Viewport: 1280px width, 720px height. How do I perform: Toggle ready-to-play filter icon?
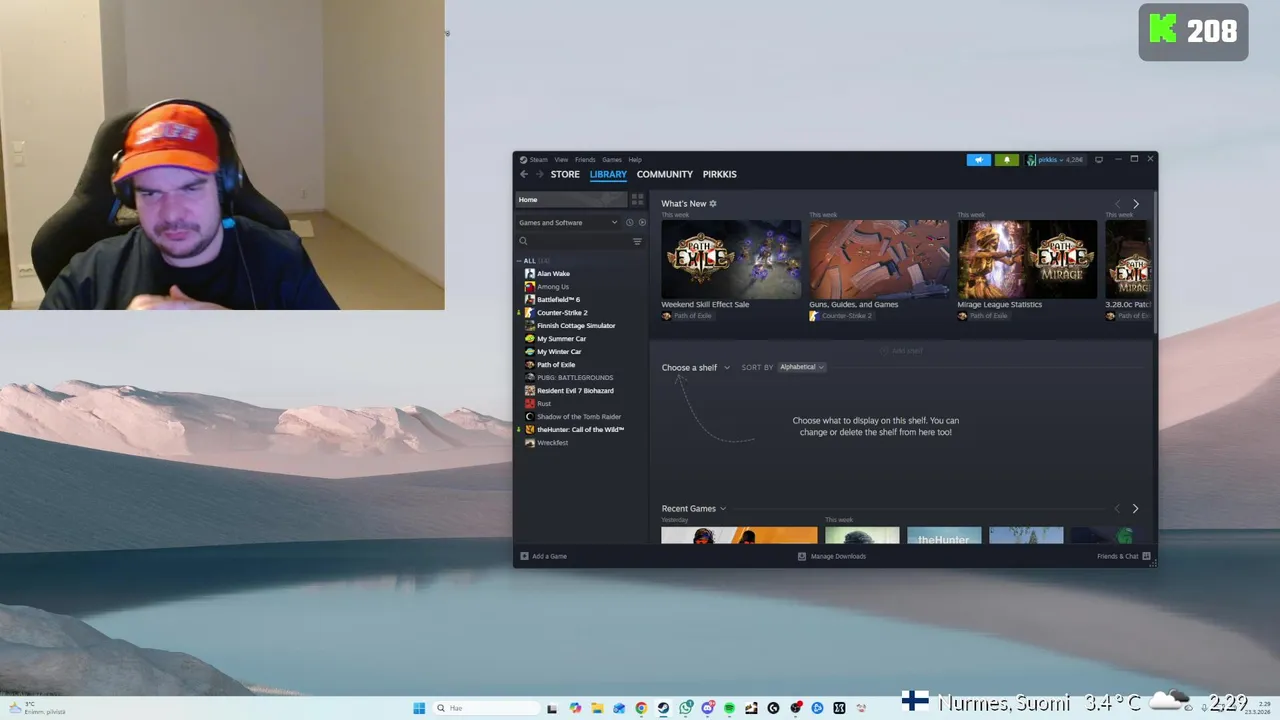coord(642,222)
